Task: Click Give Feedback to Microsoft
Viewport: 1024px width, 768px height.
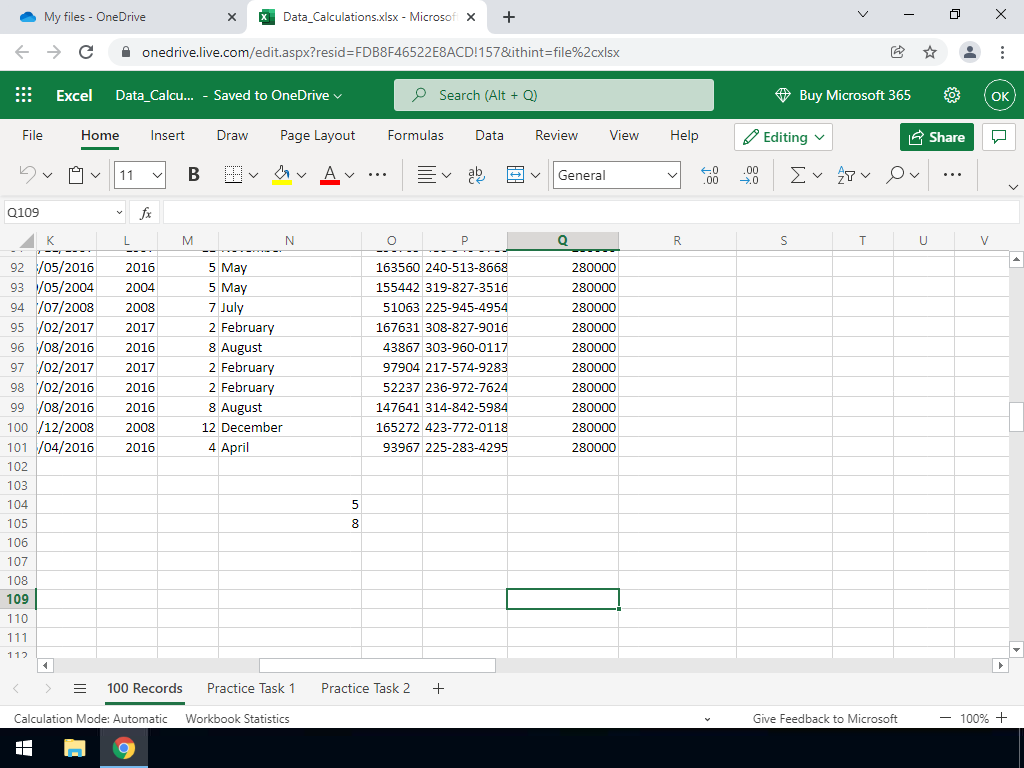Action: pyautogui.click(x=825, y=718)
